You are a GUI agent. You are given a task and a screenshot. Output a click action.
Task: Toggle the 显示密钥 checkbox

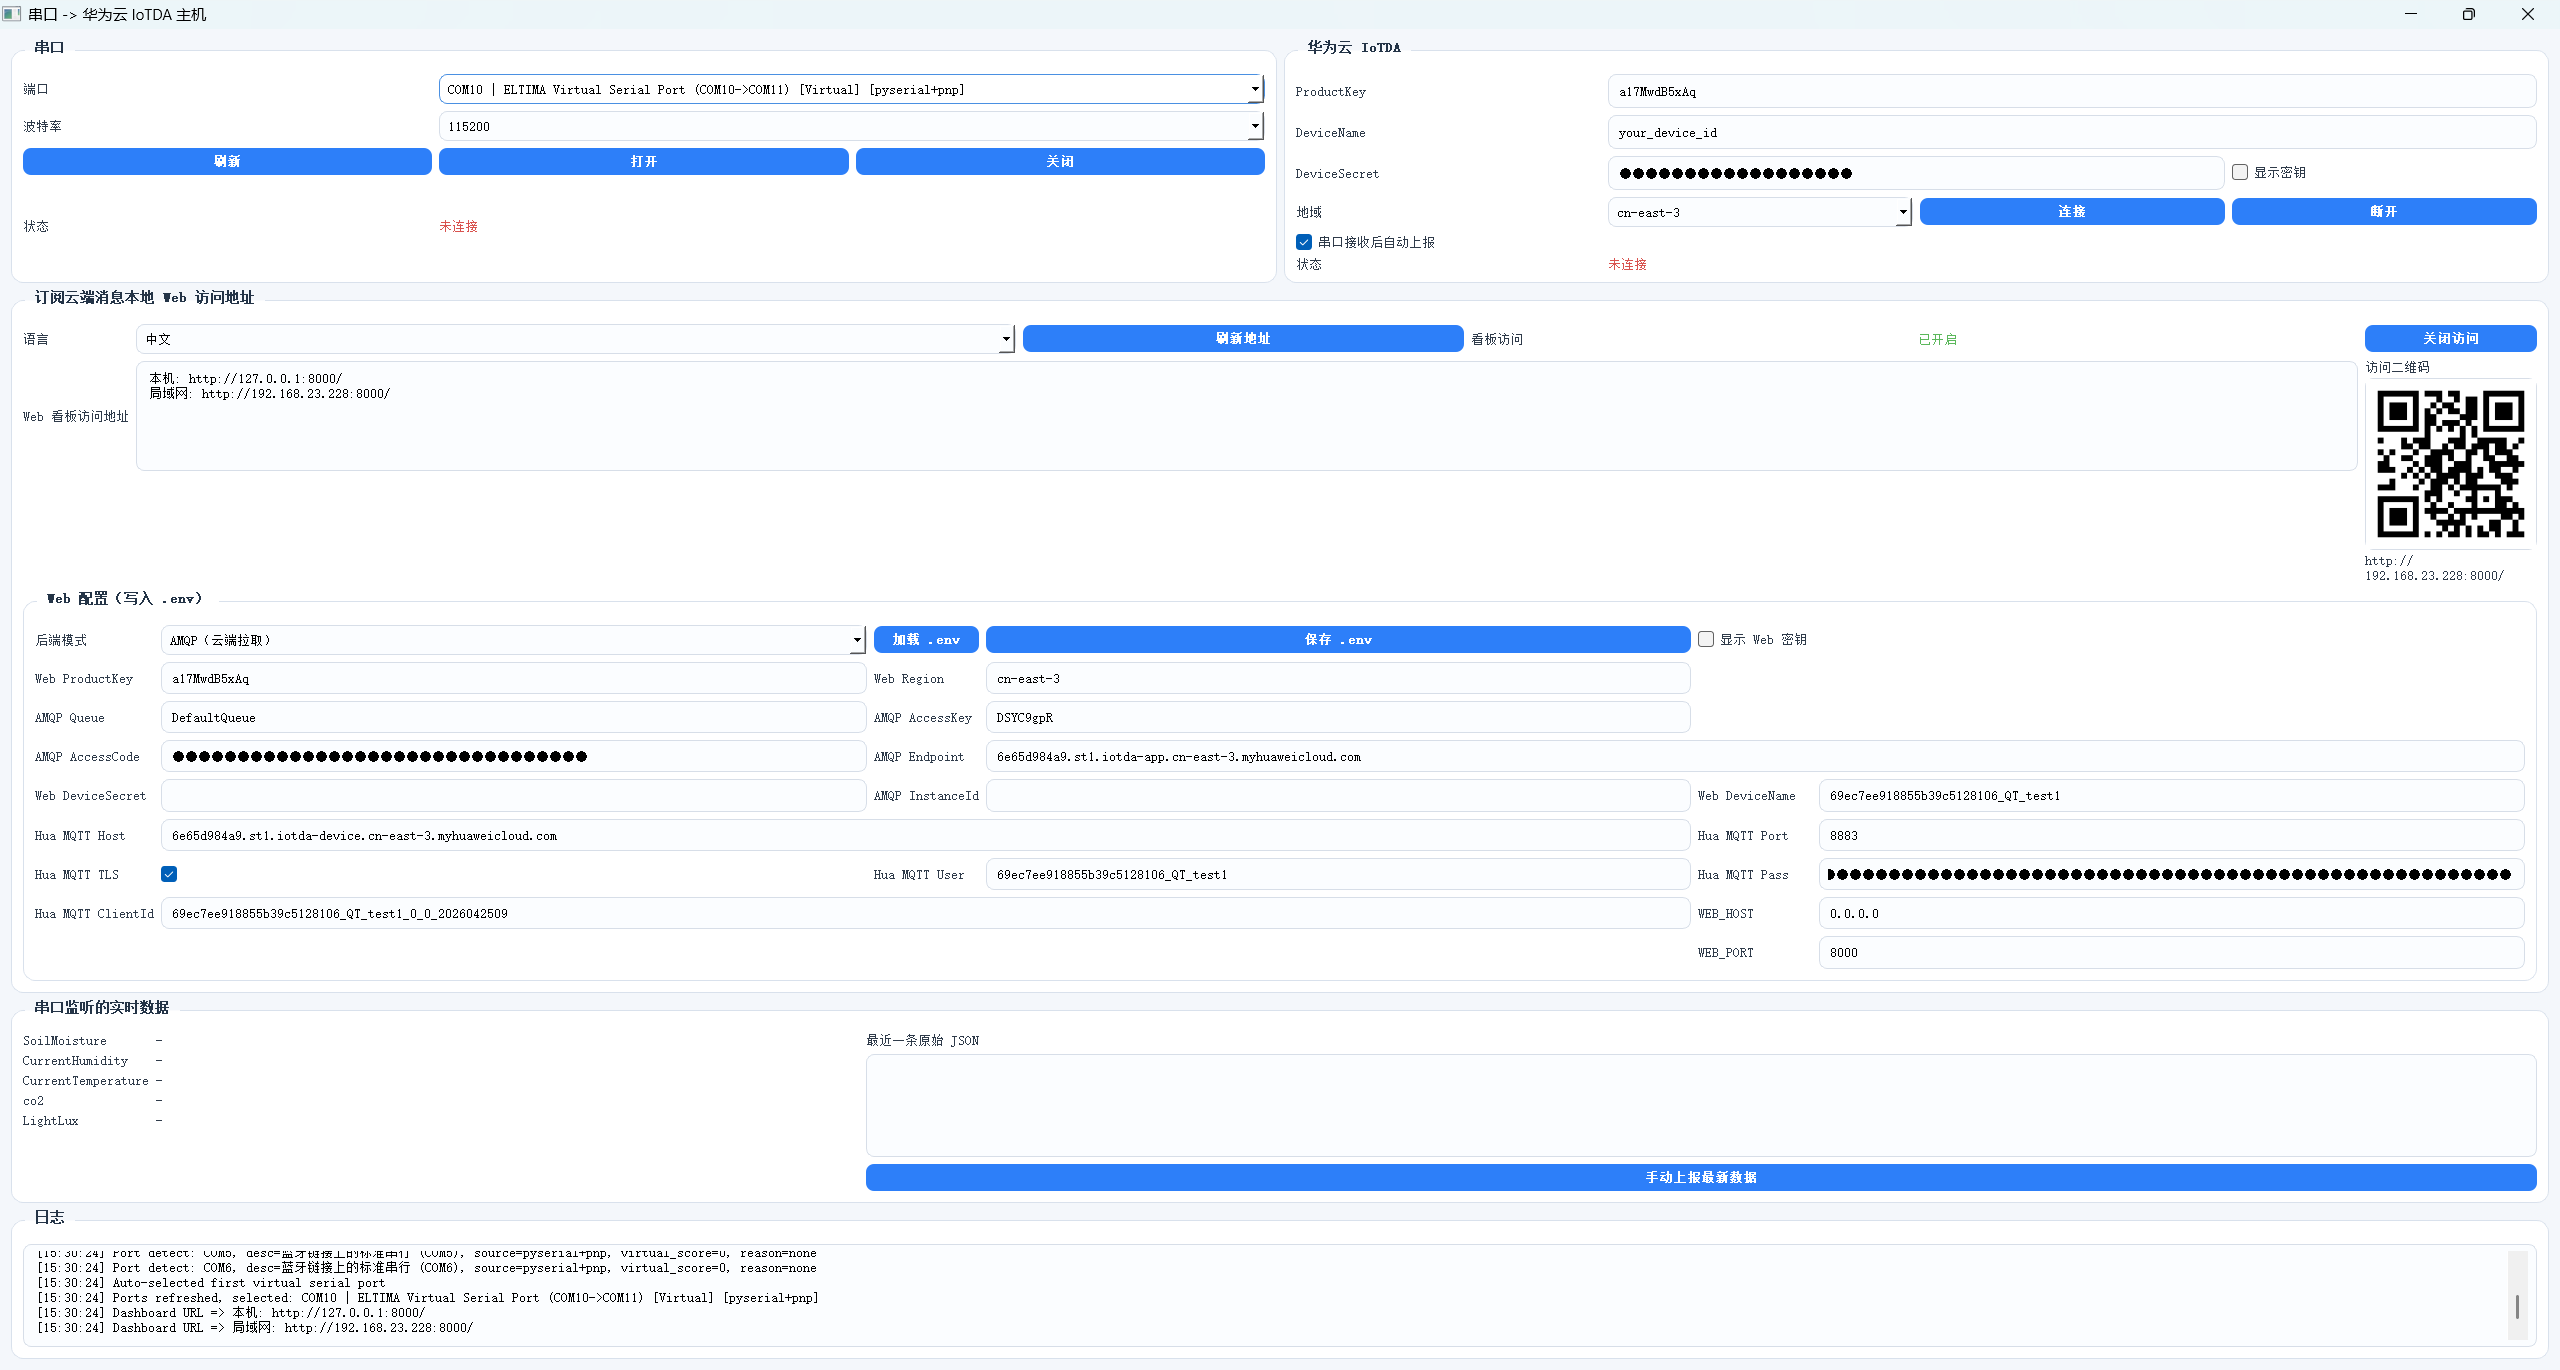click(2240, 172)
